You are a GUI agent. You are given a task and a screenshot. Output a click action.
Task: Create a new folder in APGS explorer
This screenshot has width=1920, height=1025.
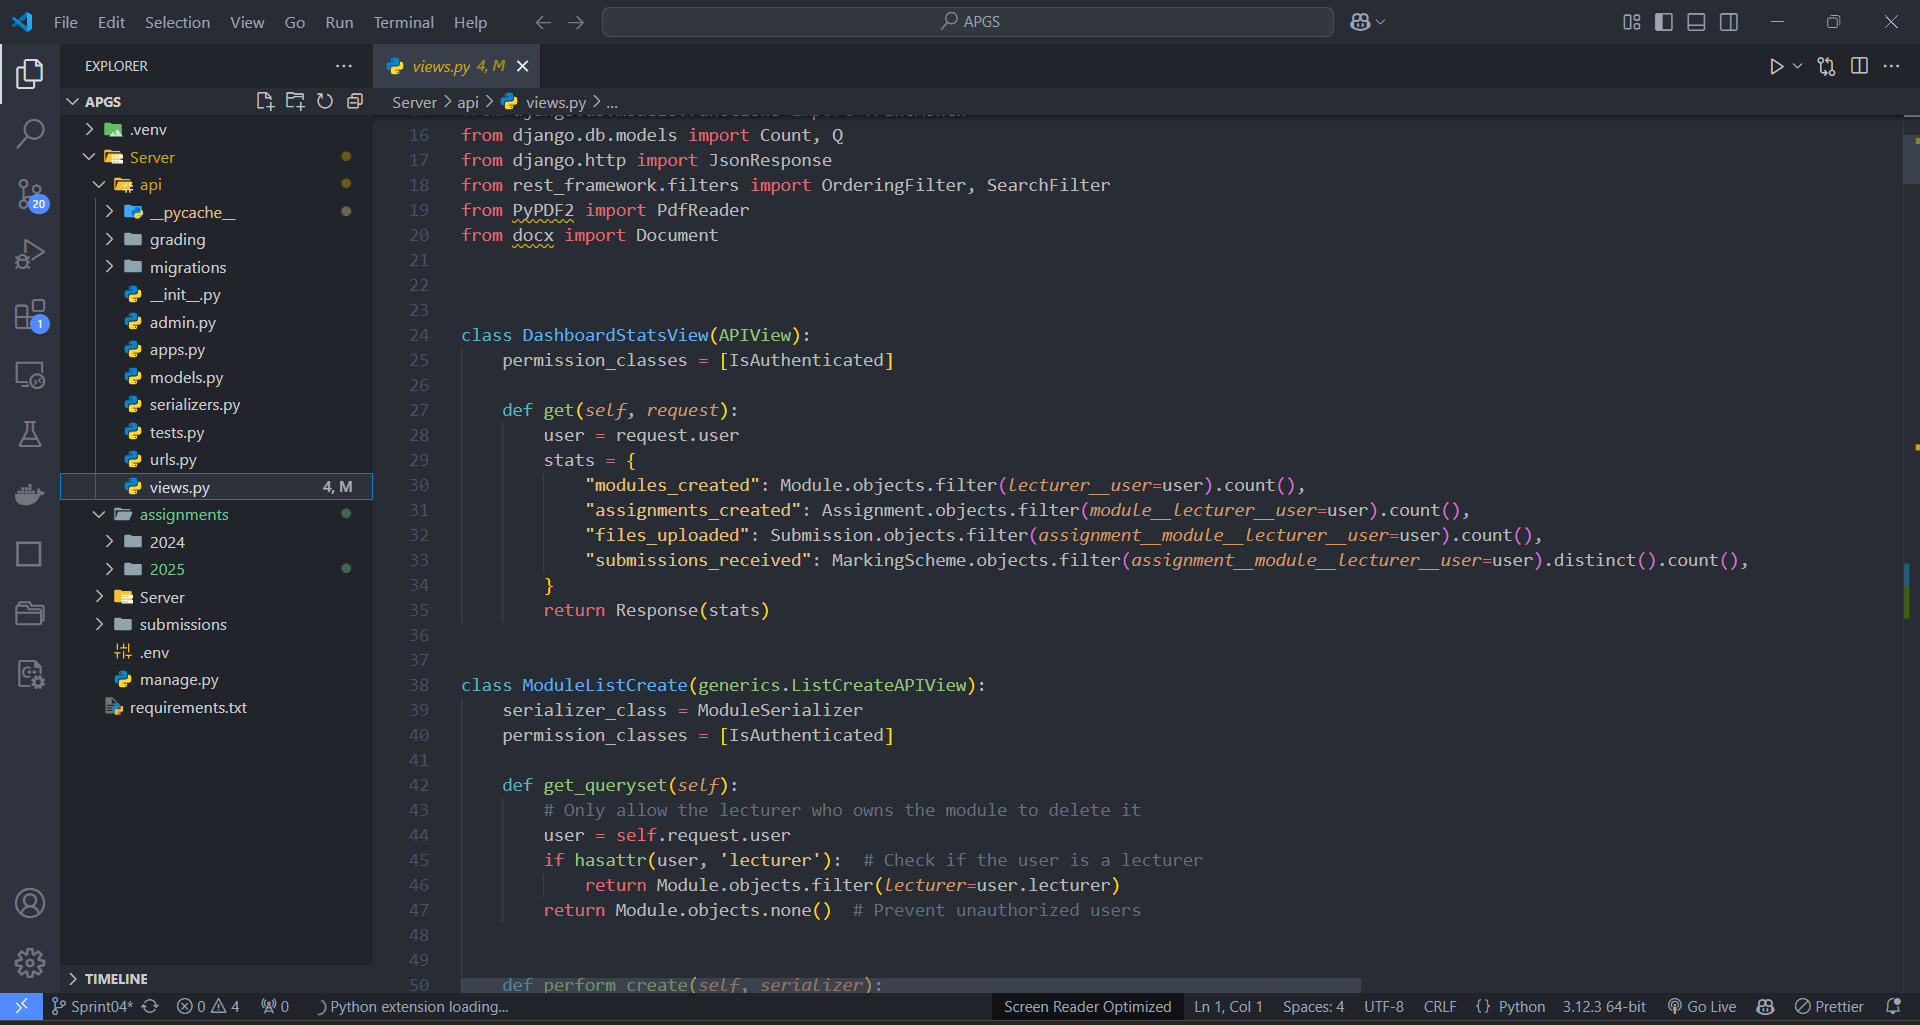pos(295,101)
